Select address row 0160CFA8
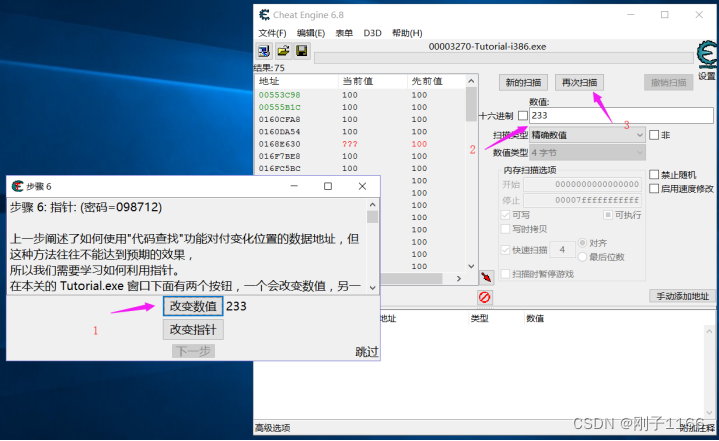The width and height of the screenshot is (719, 441). tap(360, 120)
